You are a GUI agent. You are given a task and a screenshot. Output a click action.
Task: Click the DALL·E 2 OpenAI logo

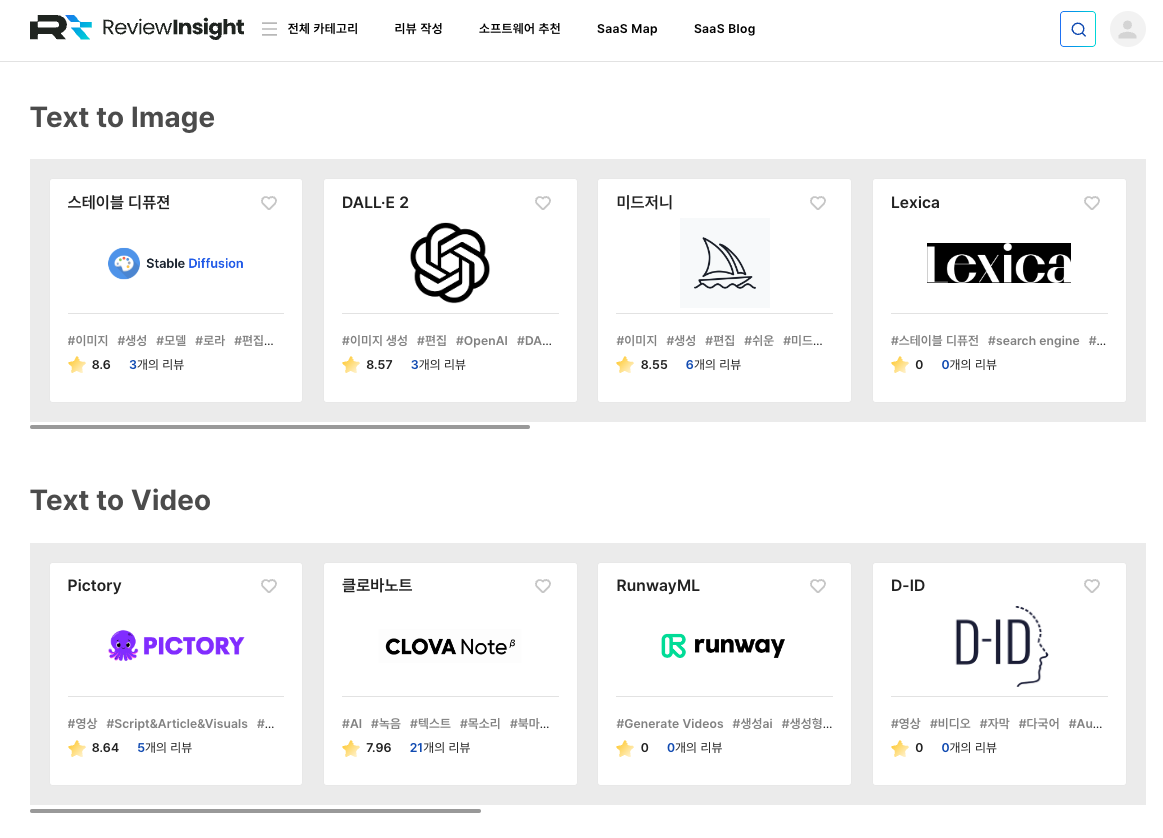pyautogui.click(x=450, y=263)
